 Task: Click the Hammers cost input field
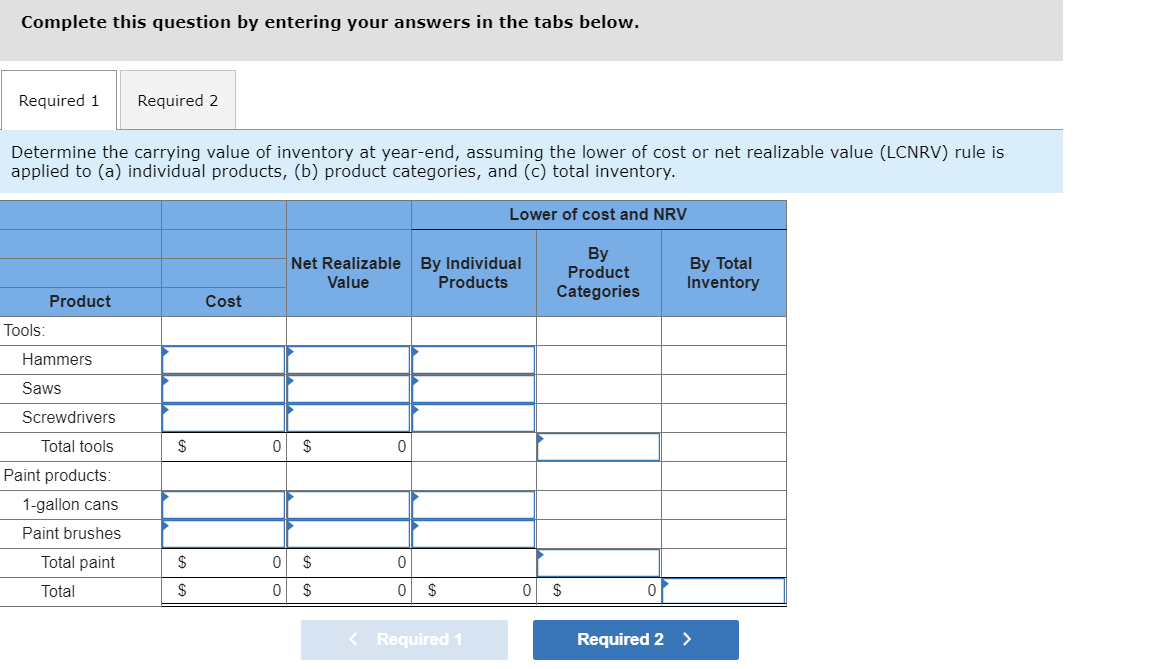click(222, 359)
